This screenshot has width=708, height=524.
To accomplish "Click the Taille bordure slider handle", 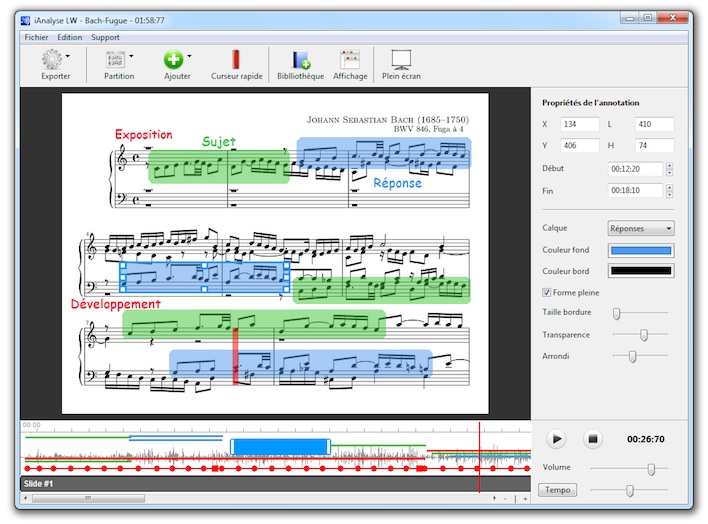I will click(616, 313).
